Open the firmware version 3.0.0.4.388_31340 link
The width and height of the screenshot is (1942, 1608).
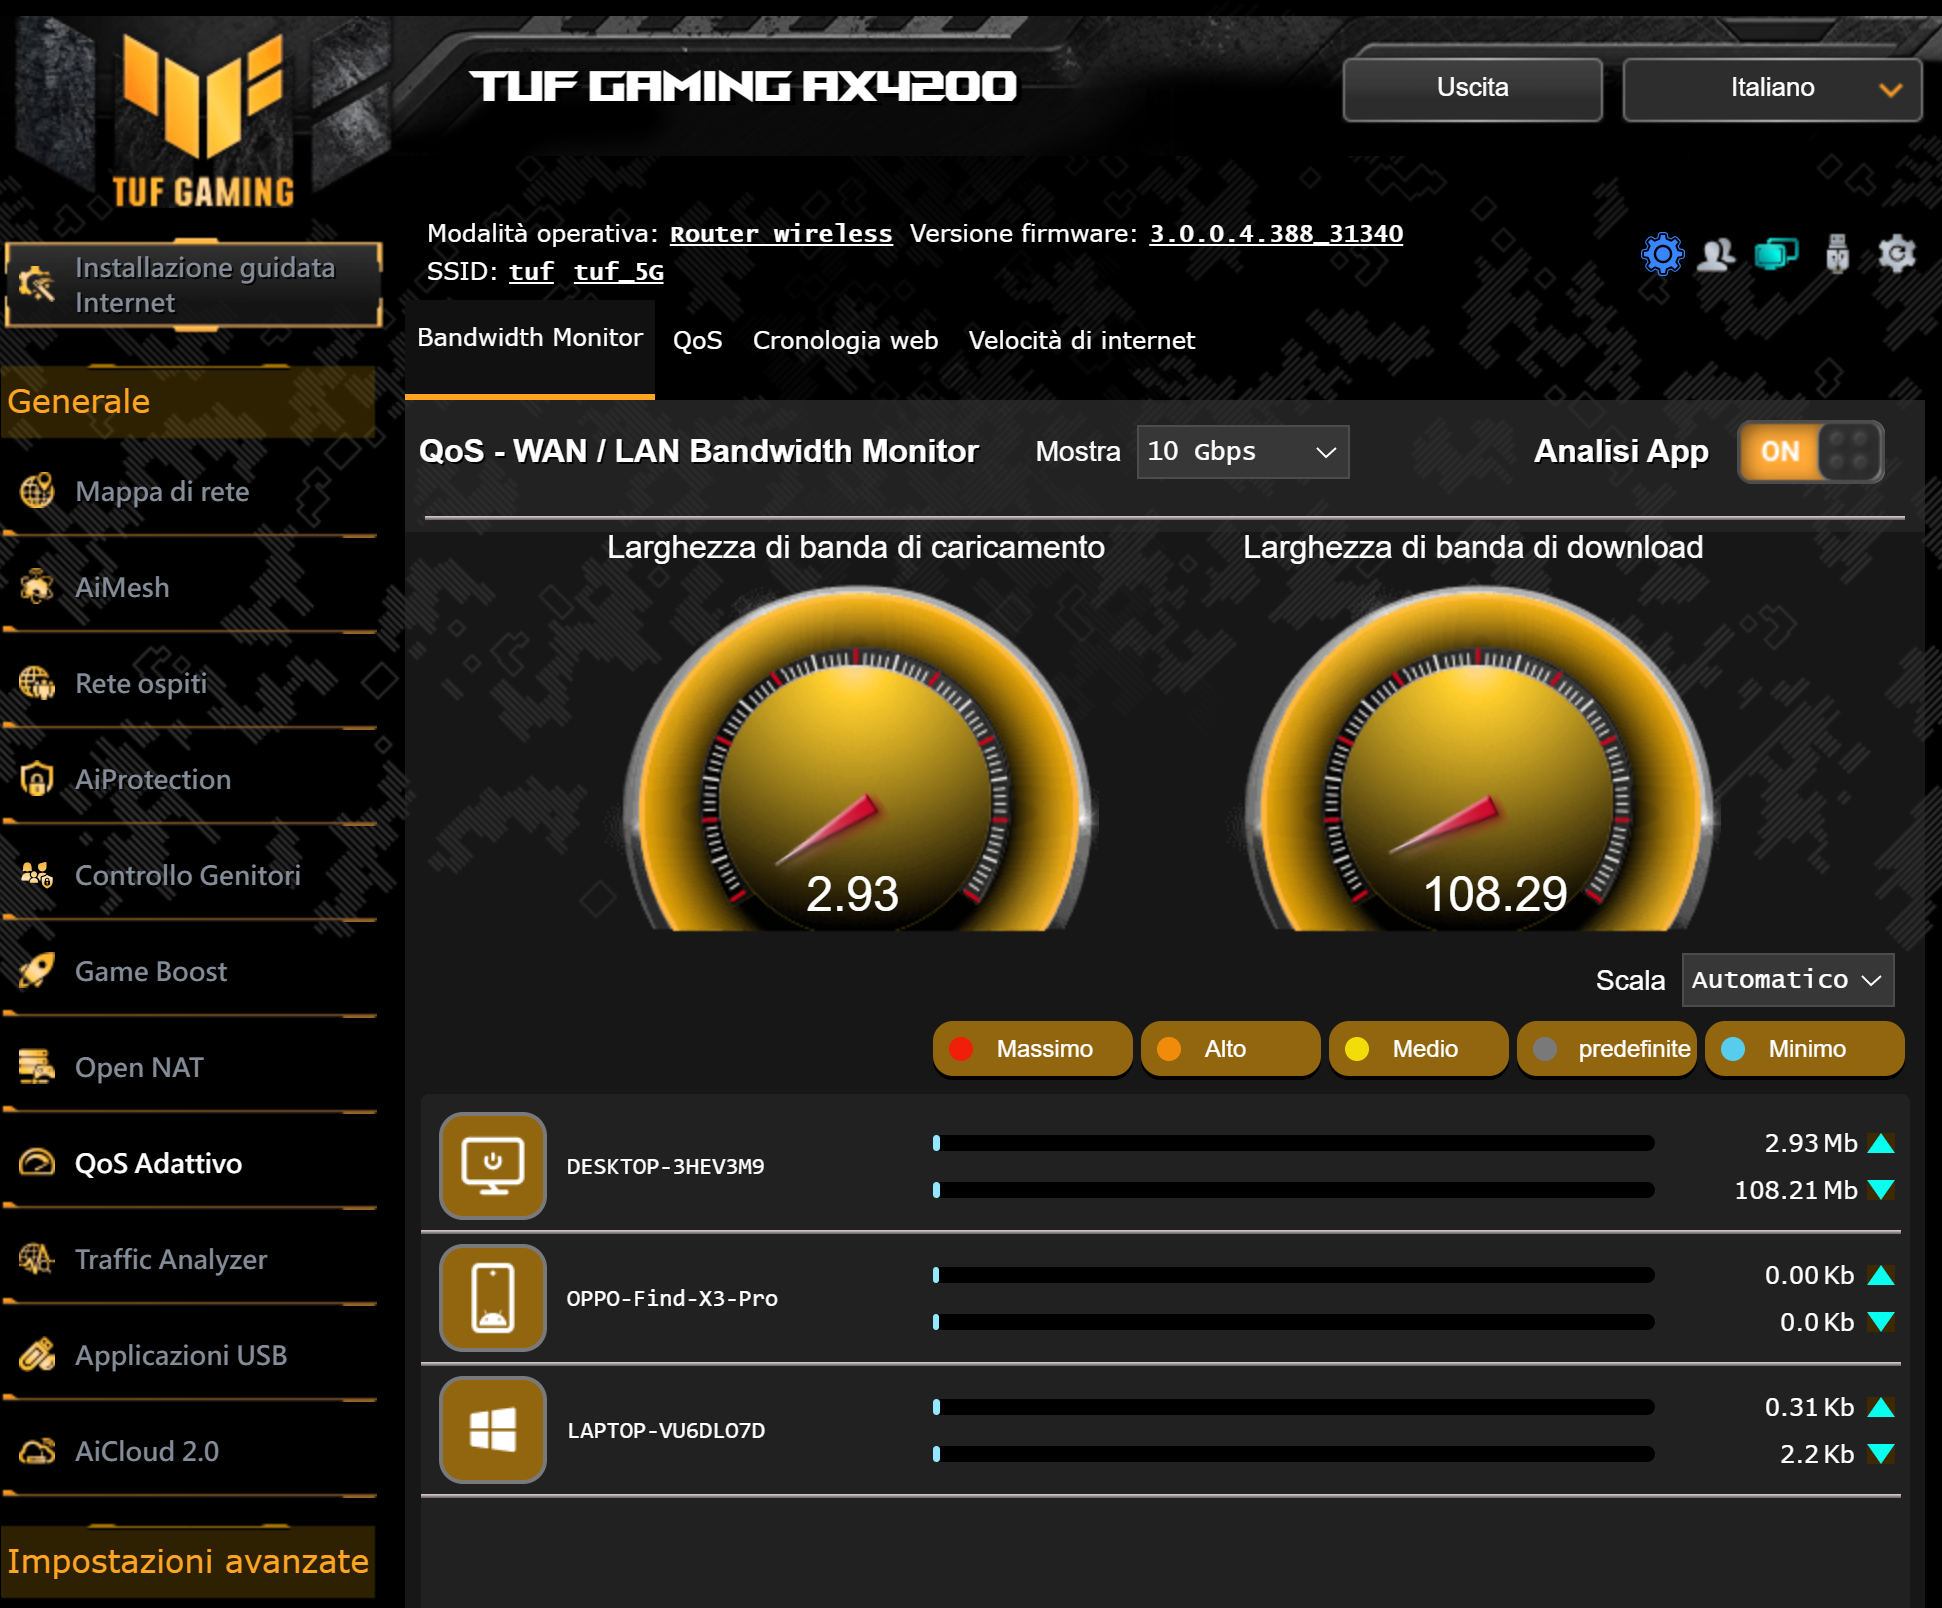tap(1276, 234)
